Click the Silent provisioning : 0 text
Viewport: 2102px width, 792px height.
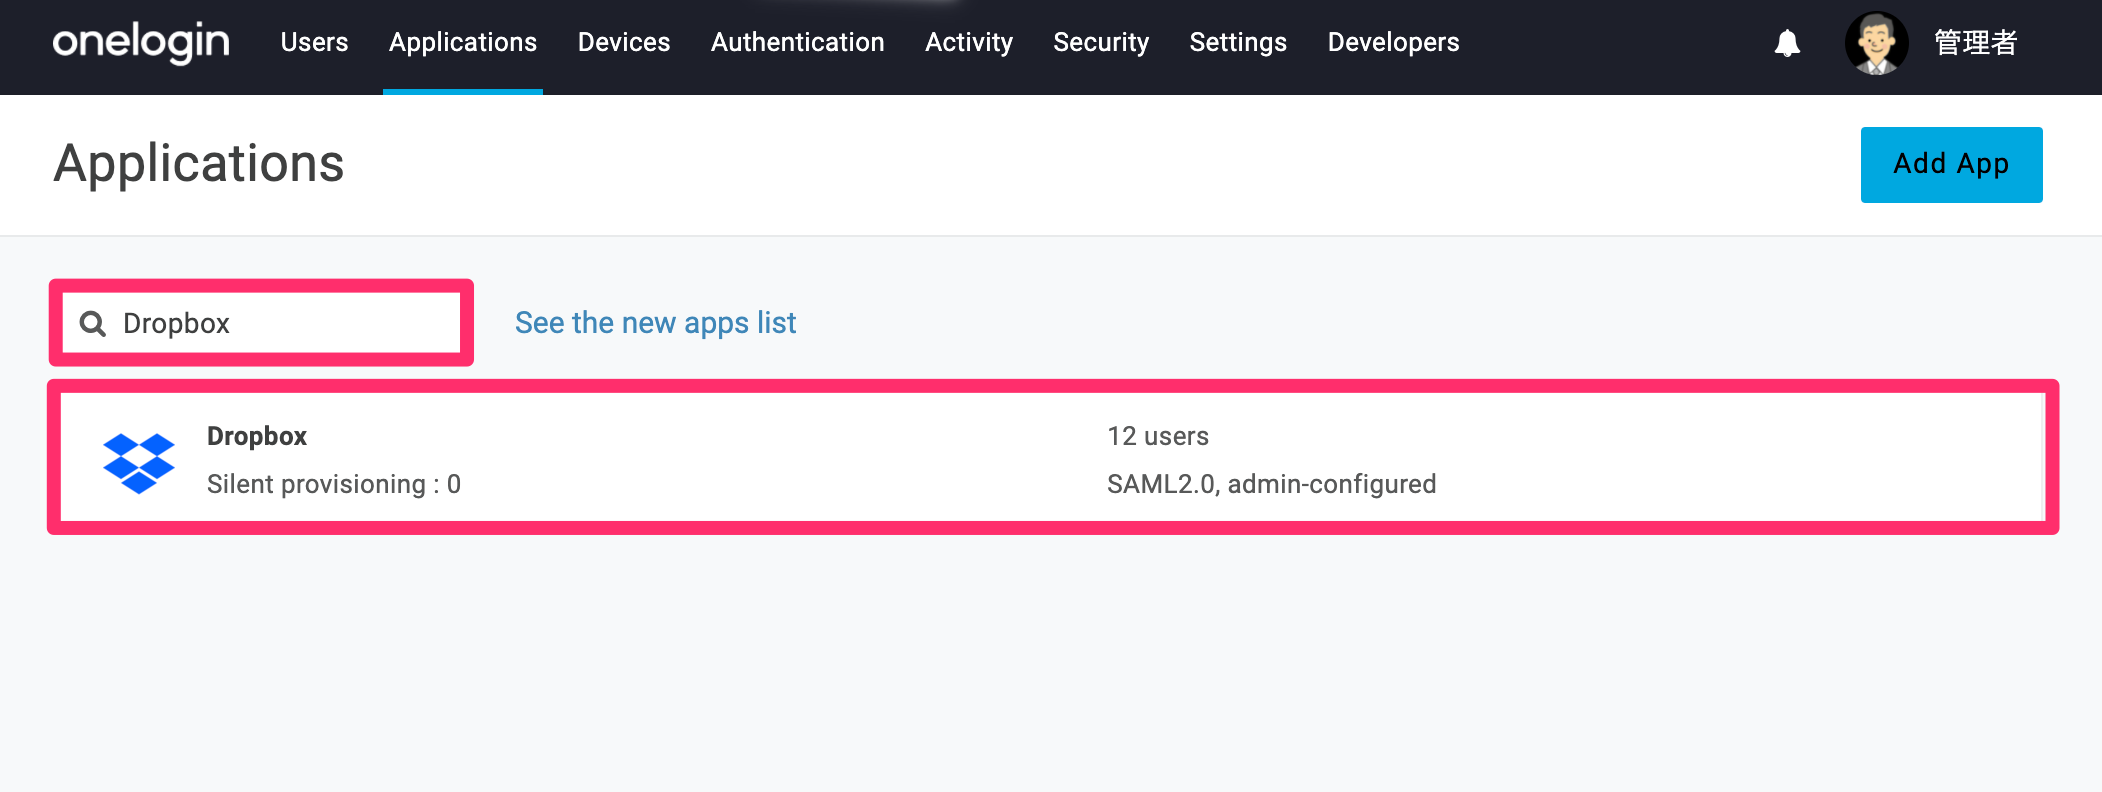(334, 484)
